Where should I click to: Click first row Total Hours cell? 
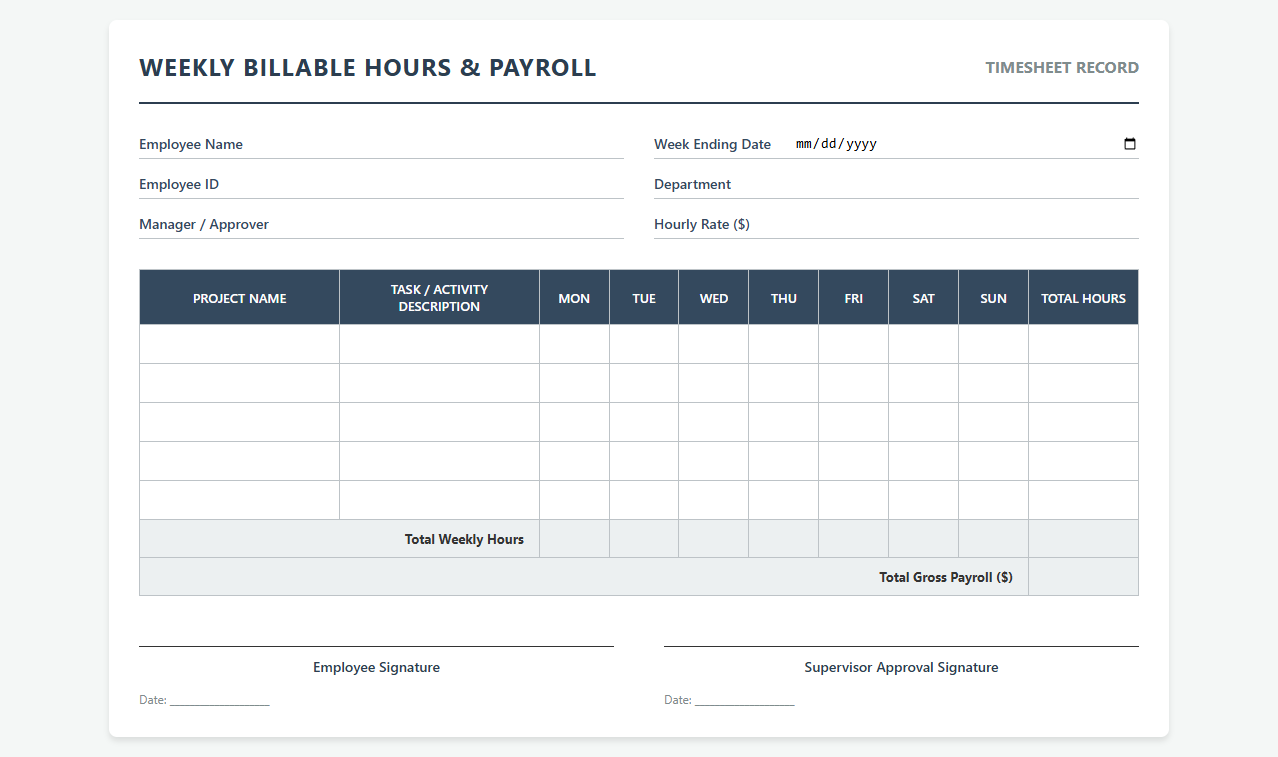(1084, 344)
